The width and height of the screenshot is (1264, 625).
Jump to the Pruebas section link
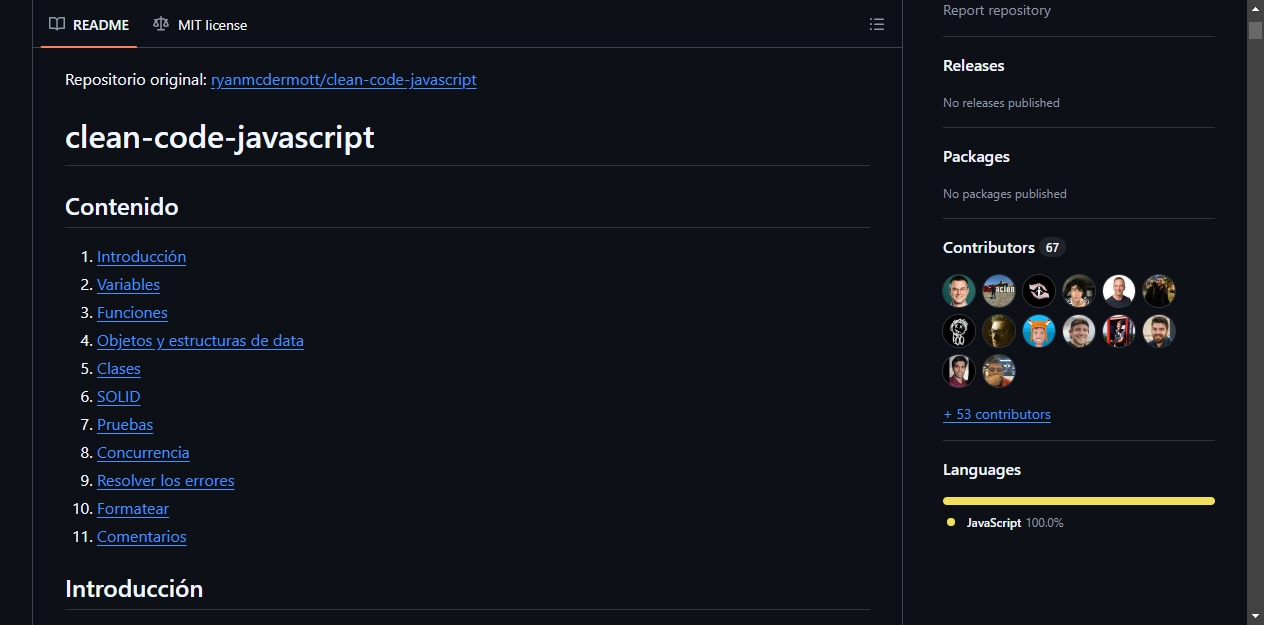(x=125, y=424)
